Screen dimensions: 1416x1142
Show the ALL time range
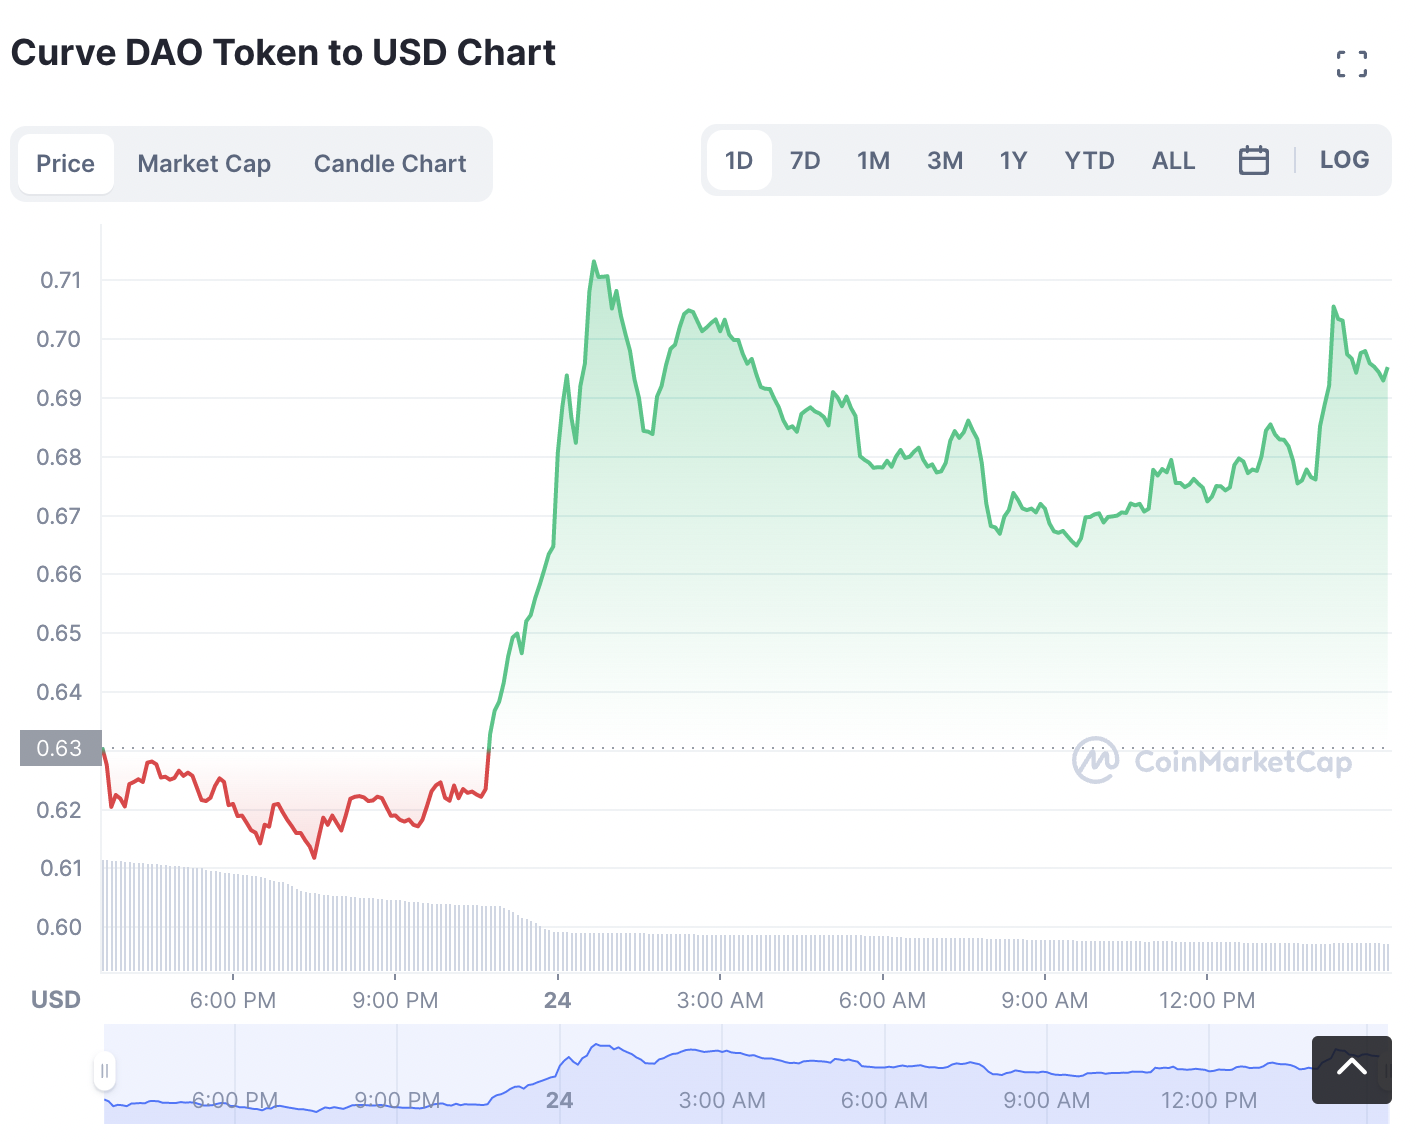(x=1173, y=160)
